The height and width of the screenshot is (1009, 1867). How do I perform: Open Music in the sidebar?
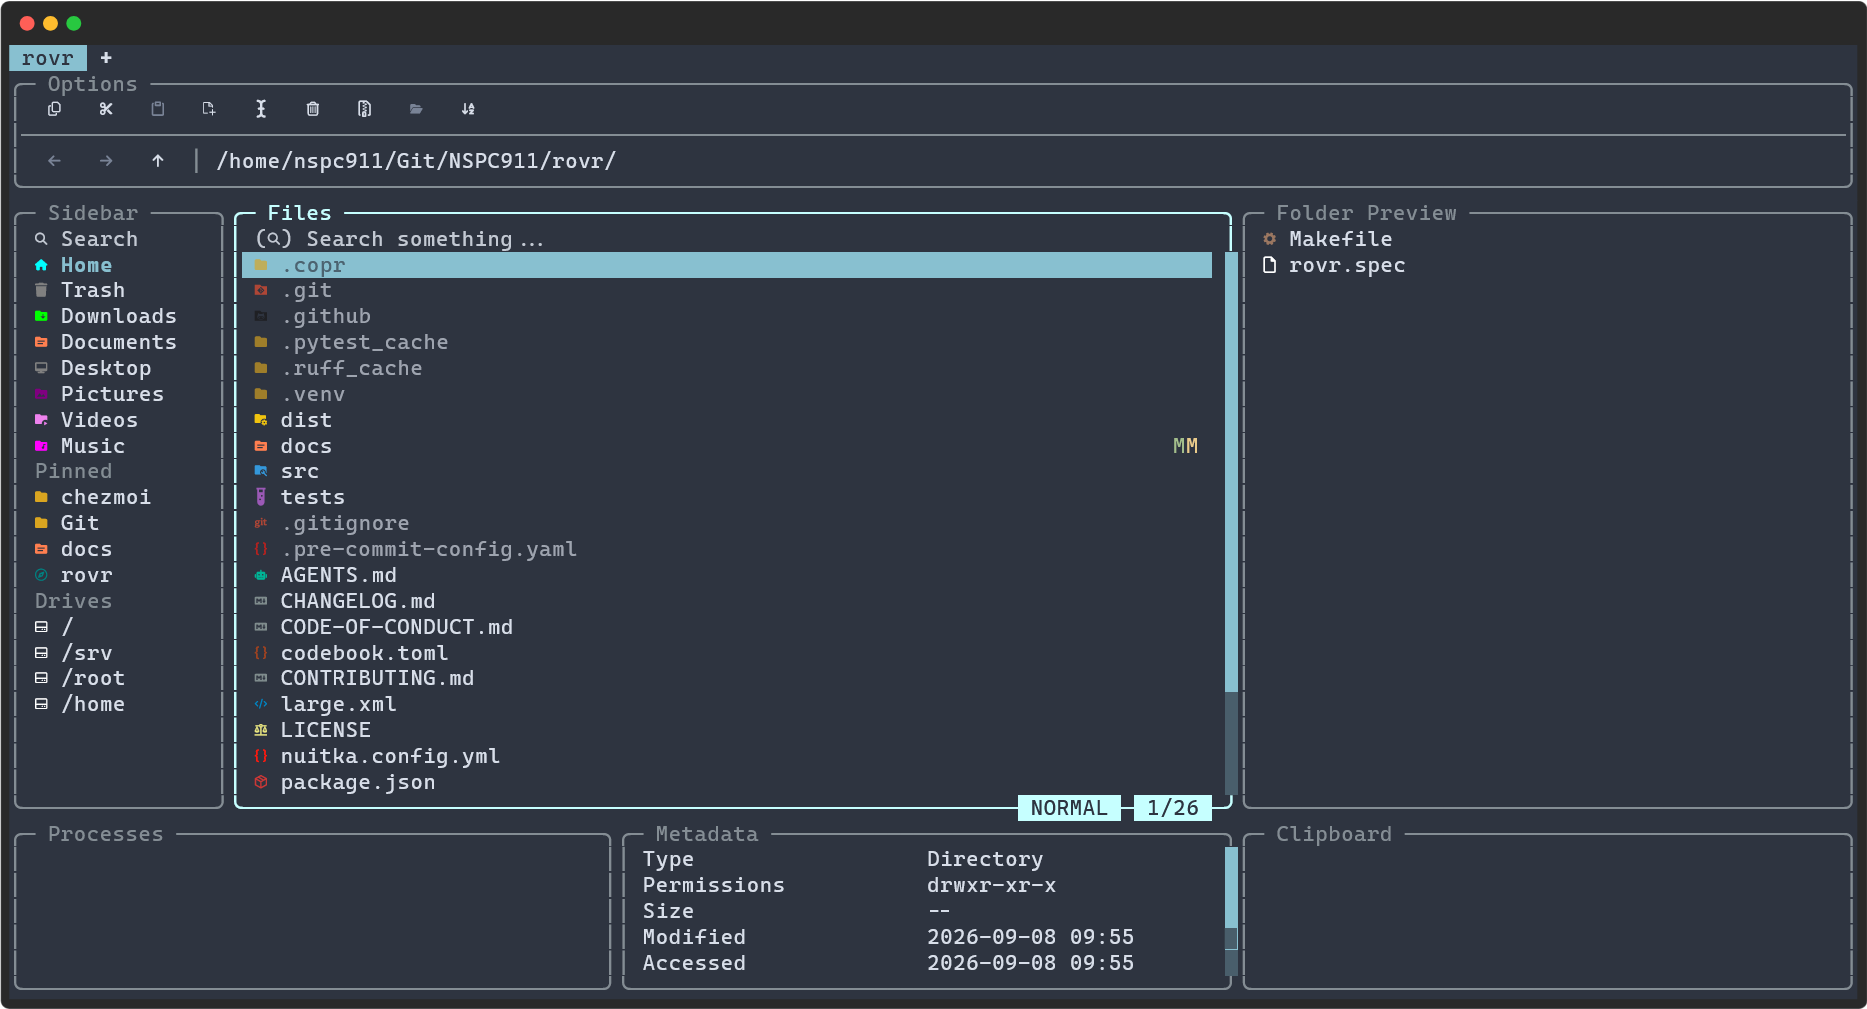[x=120, y=446]
